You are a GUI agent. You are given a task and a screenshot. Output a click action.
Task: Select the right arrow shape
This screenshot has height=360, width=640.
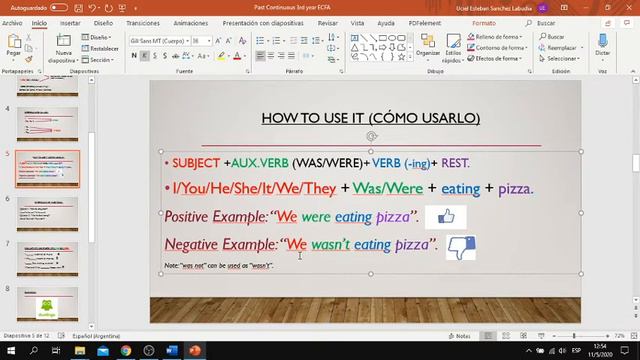click(382, 47)
